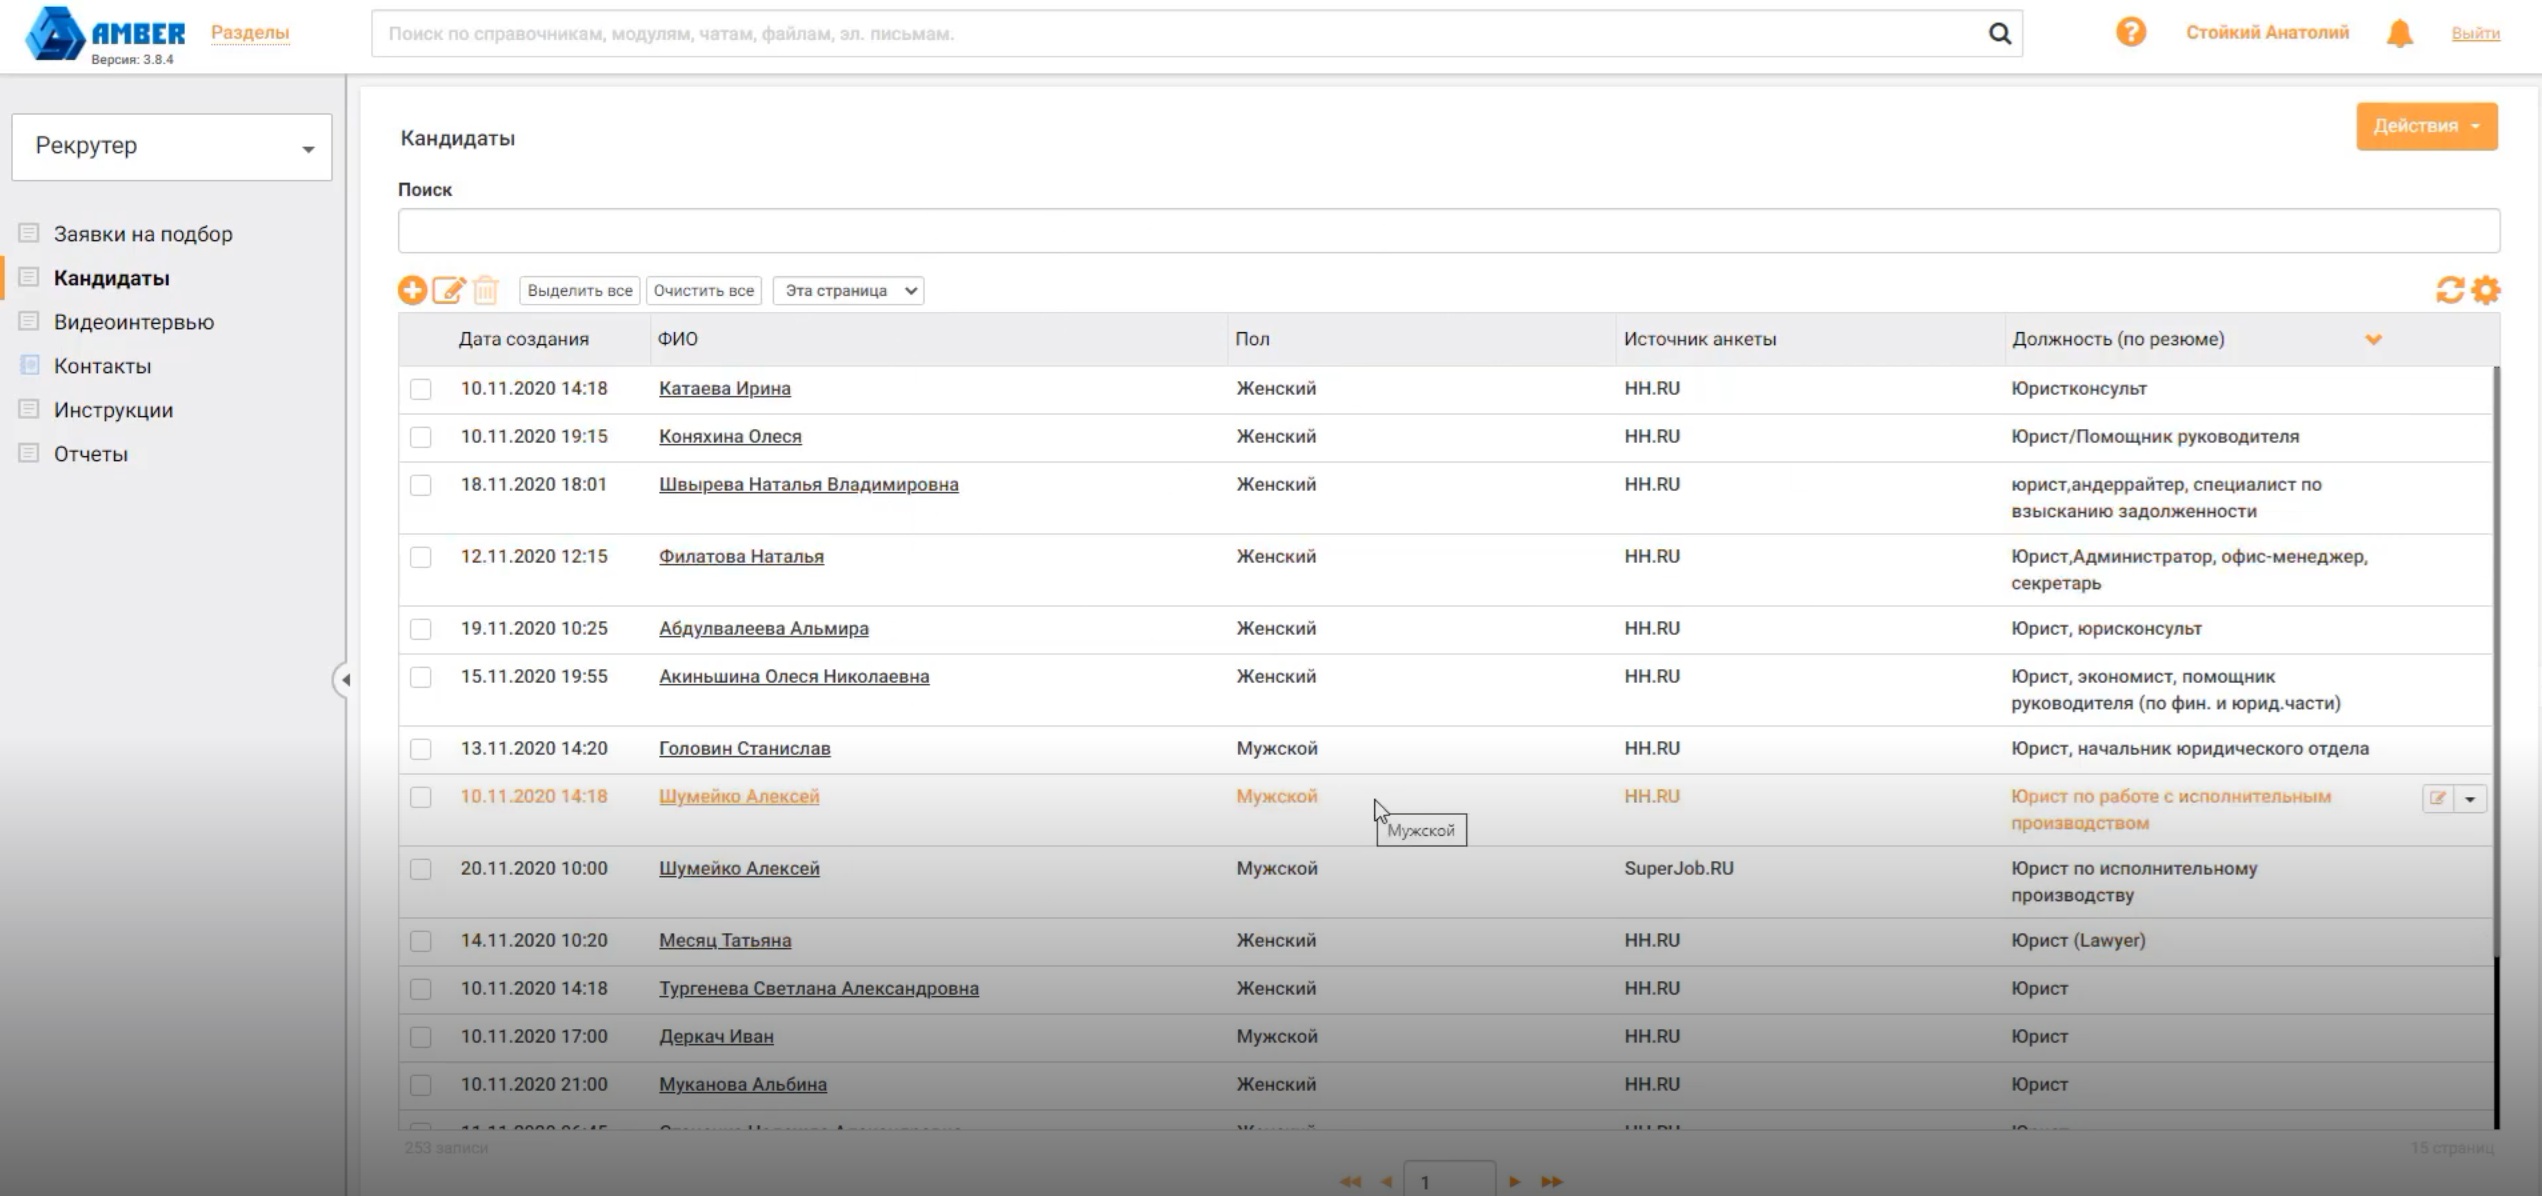Click the sort arrow in Должность column header

2373,339
